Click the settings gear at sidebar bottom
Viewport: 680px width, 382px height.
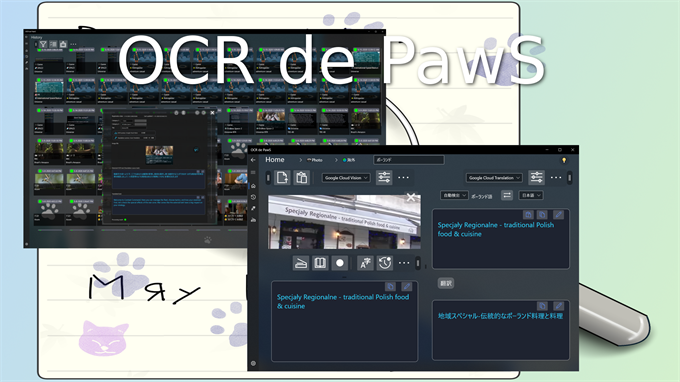pyautogui.click(x=253, y=363)
